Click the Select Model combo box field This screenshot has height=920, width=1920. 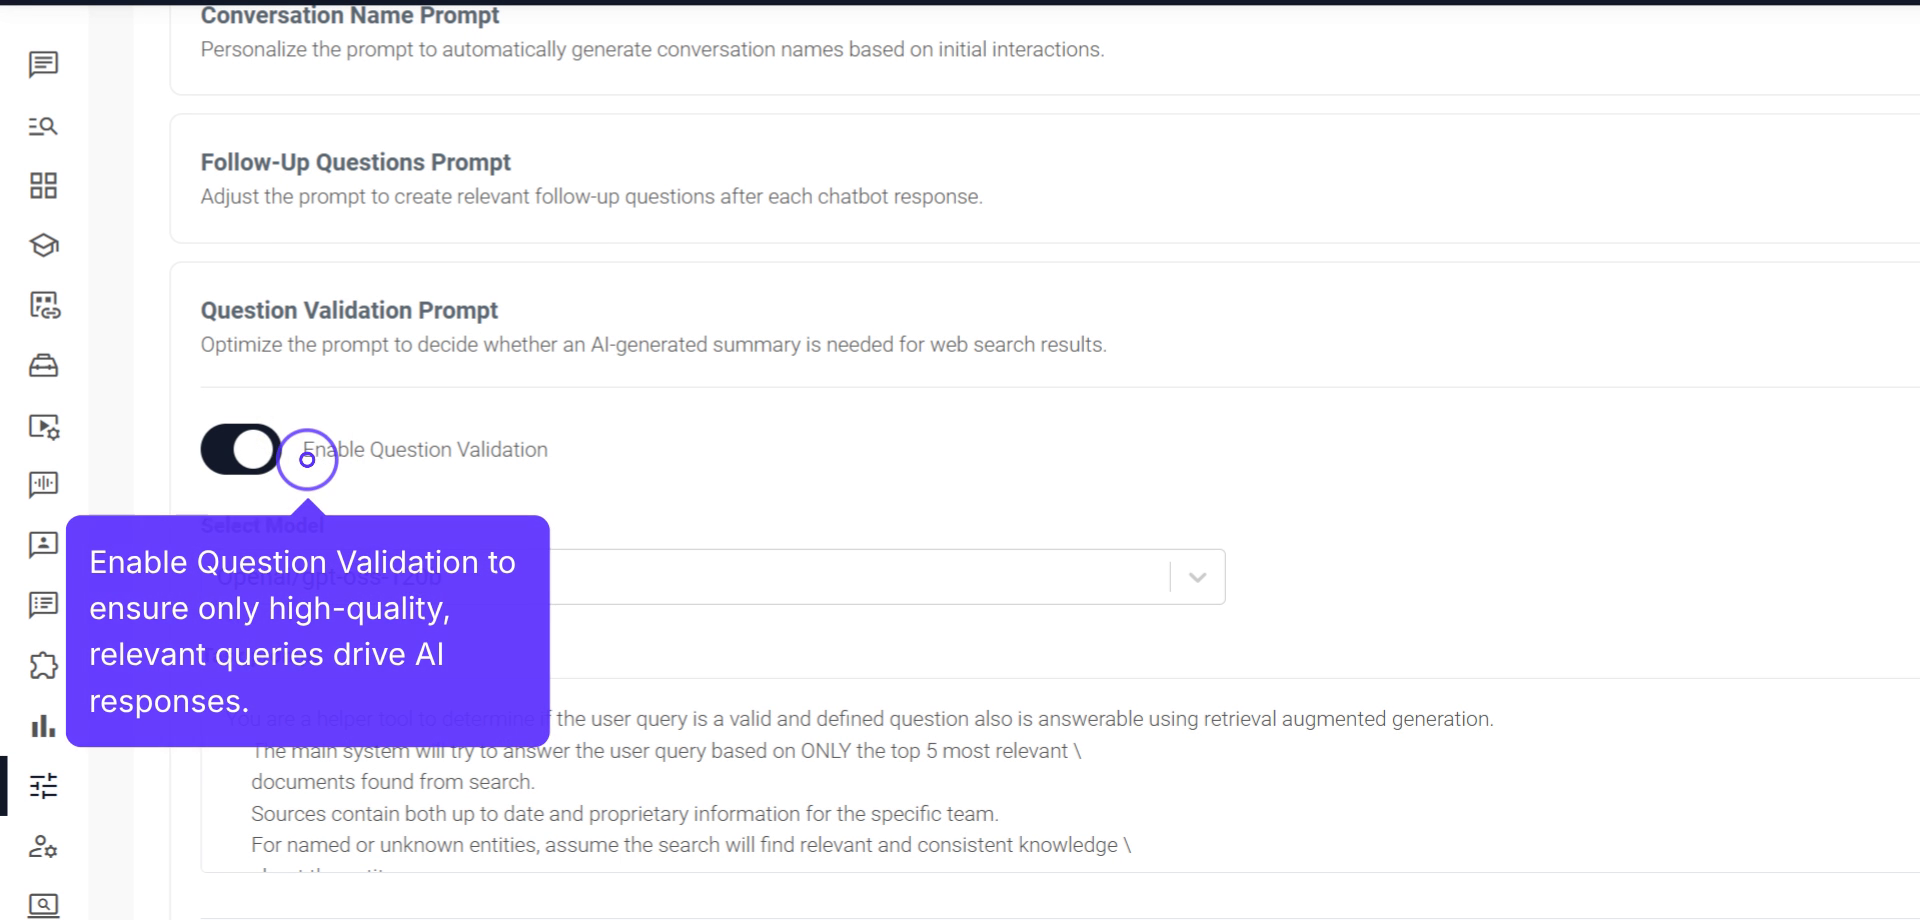(850, 577)
